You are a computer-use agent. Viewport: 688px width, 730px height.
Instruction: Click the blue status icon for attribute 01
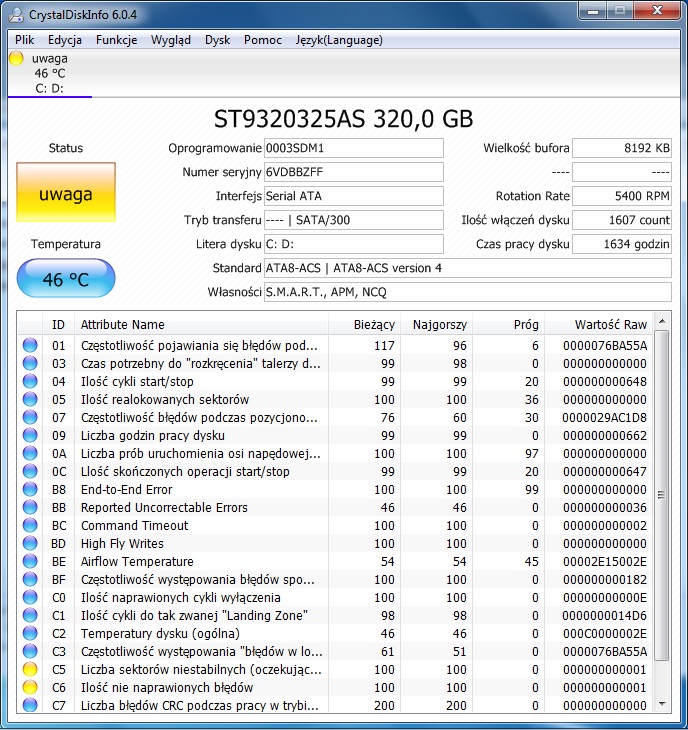(30, 345)
